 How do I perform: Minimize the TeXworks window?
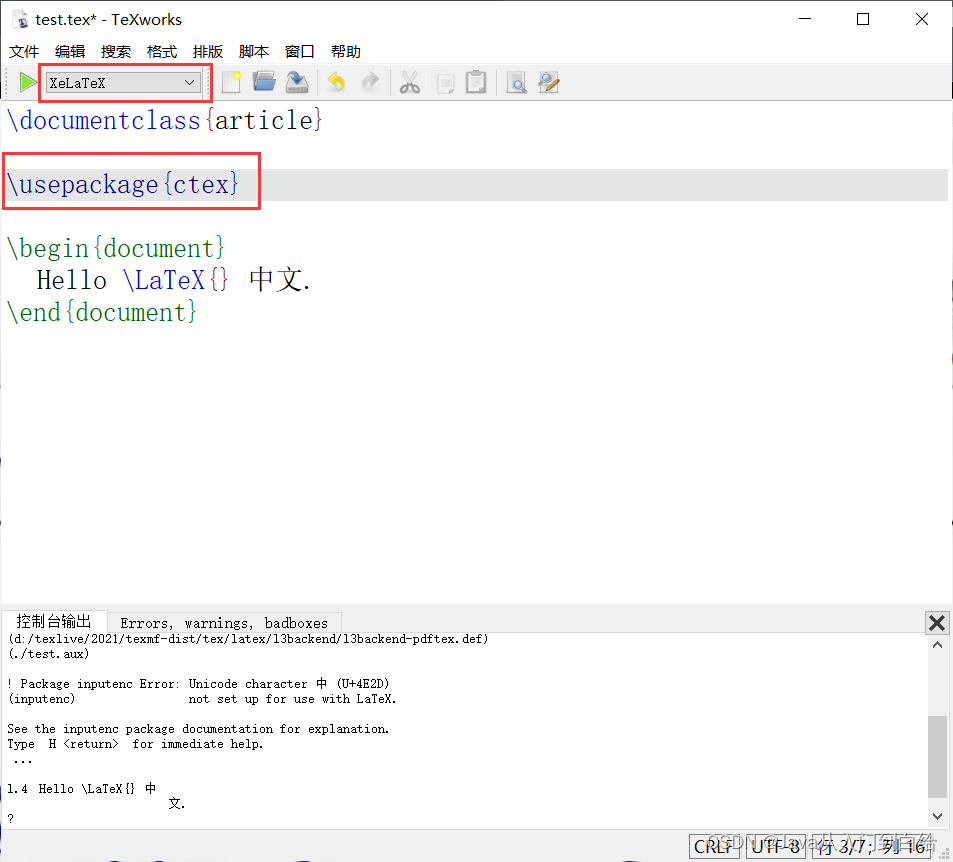coord(805,19)
